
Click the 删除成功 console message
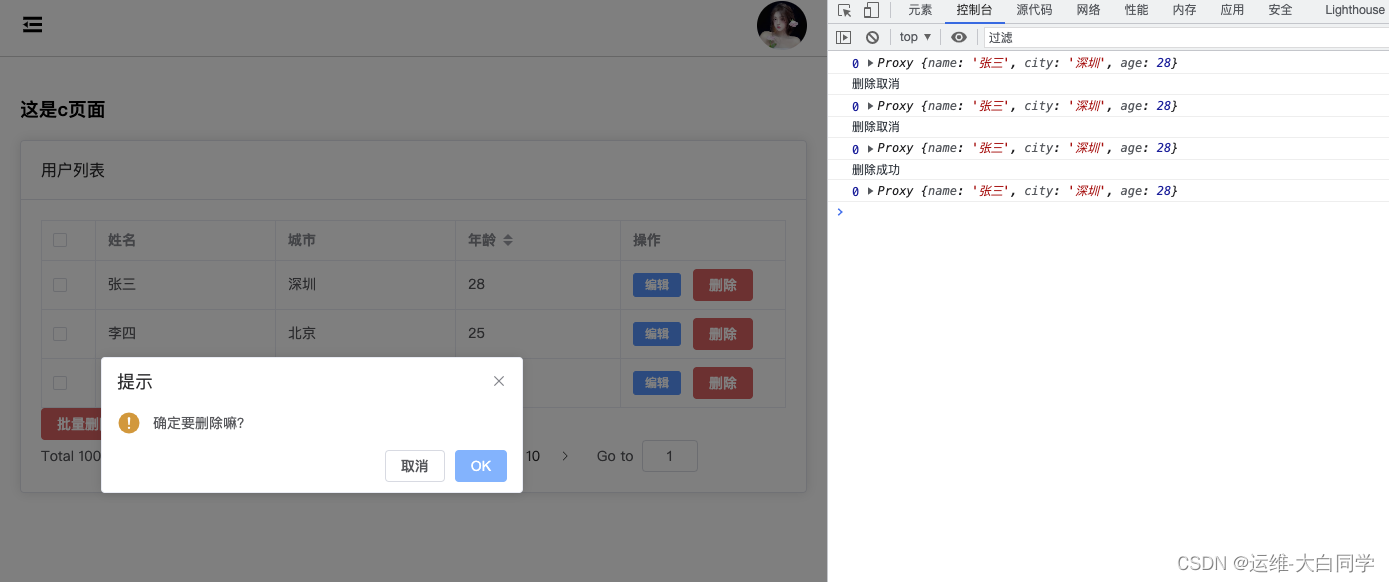(x=876, y=170)
